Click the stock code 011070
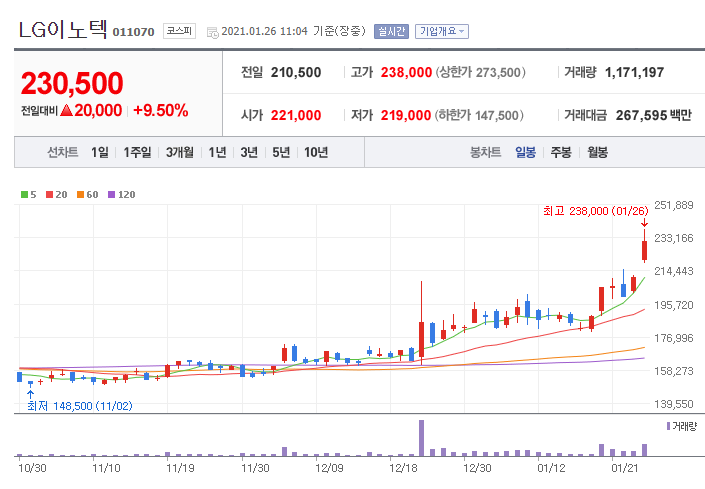705x489 pixels. pos(133,32)
